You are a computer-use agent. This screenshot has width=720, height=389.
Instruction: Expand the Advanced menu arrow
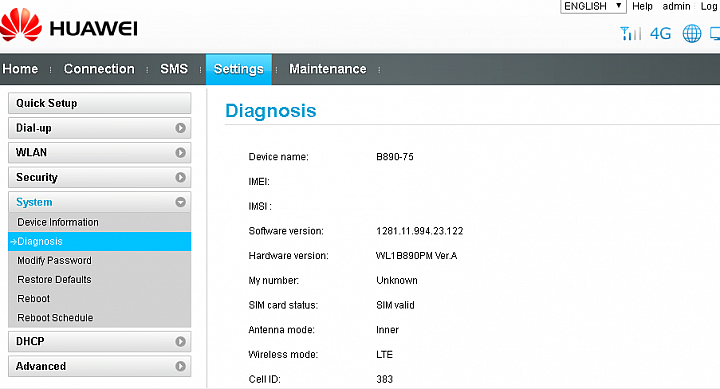pos(180,366)
